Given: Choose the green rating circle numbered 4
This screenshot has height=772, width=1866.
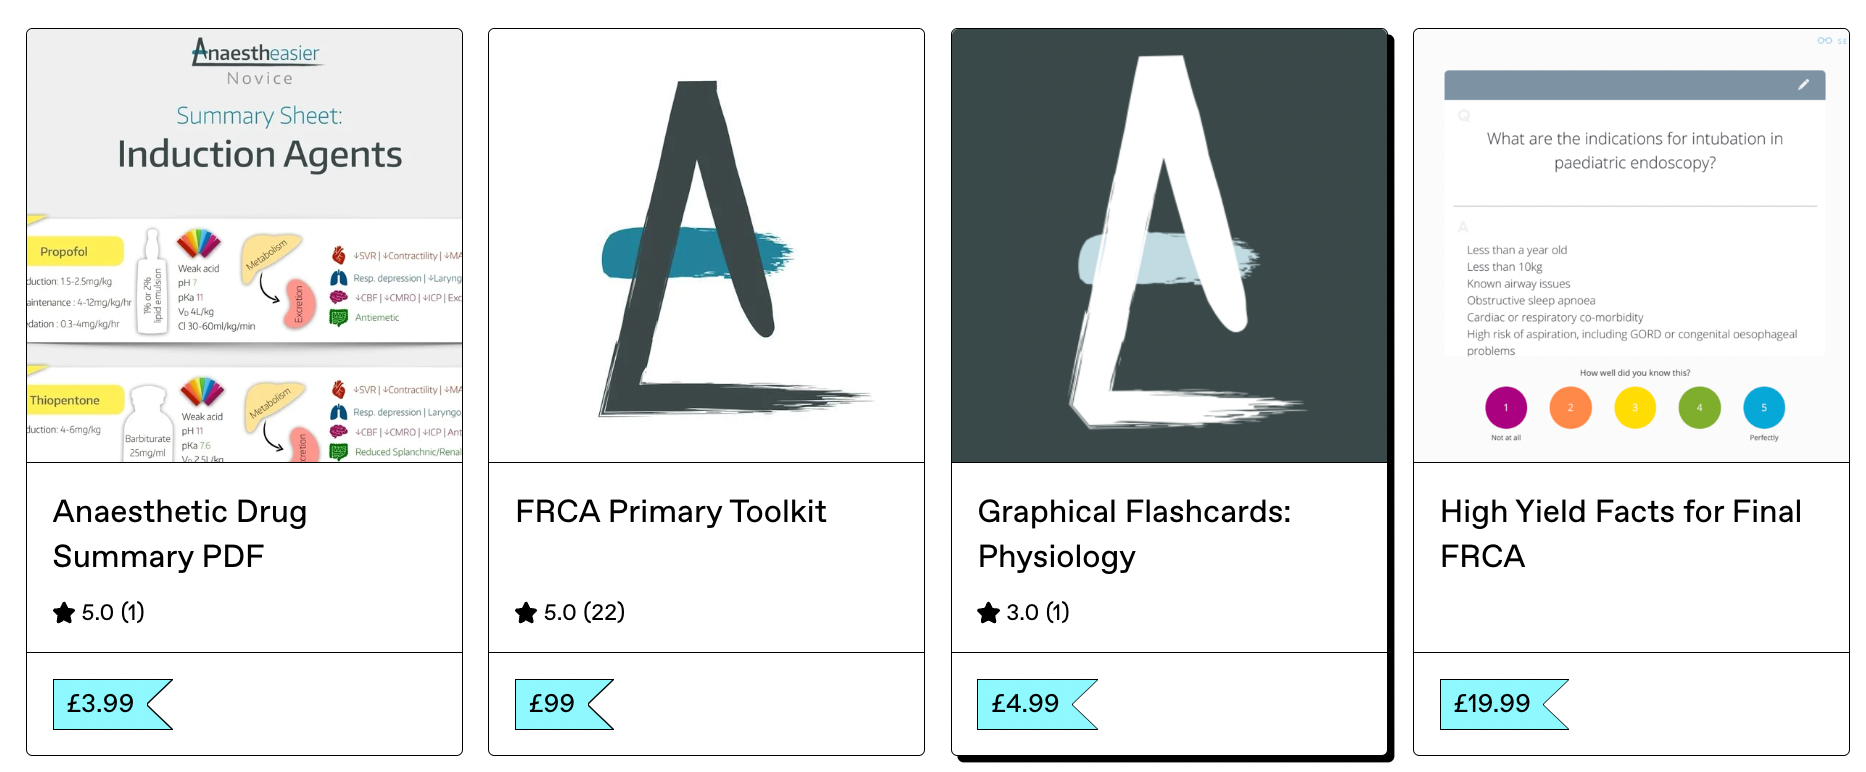Looking at the screenshot, I should pos(1699,407).
